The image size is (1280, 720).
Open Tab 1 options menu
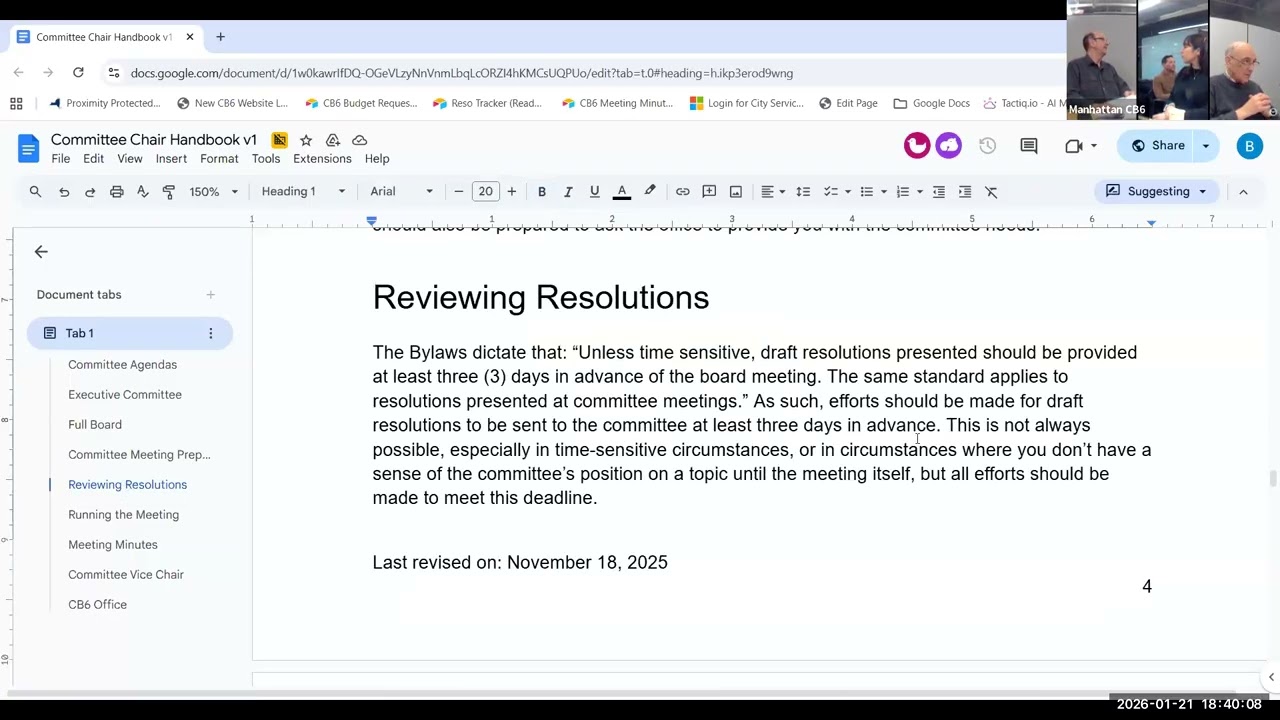tap(210, 333)
